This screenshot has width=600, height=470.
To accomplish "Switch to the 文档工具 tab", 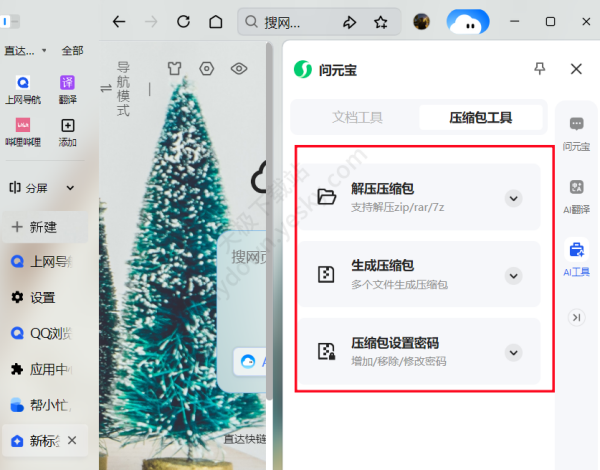I will (357, 117).
